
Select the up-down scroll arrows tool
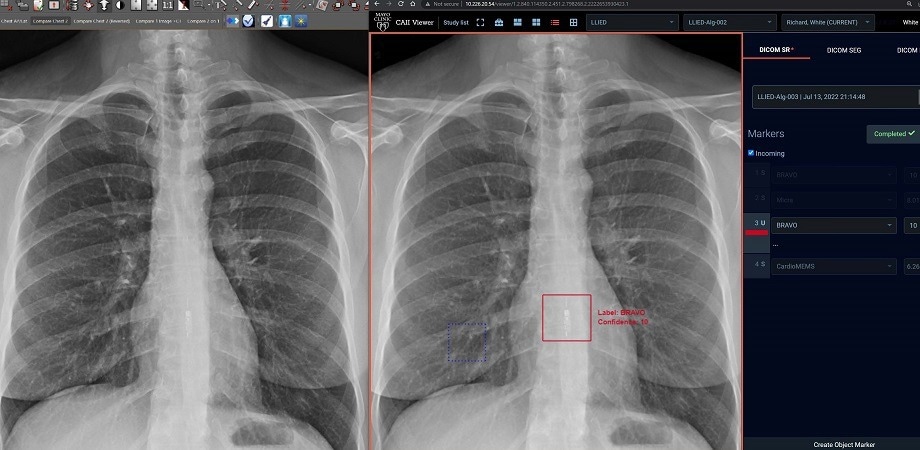pos(104,5)
